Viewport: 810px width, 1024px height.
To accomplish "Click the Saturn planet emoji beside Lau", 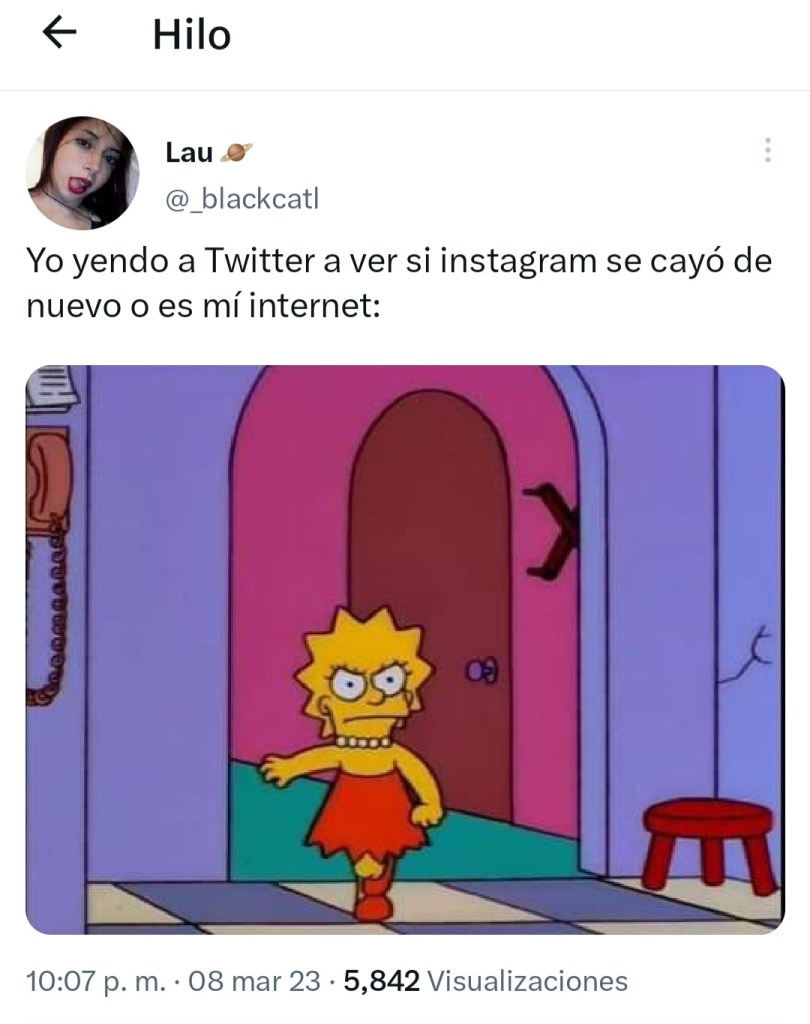I will point(236,153).
